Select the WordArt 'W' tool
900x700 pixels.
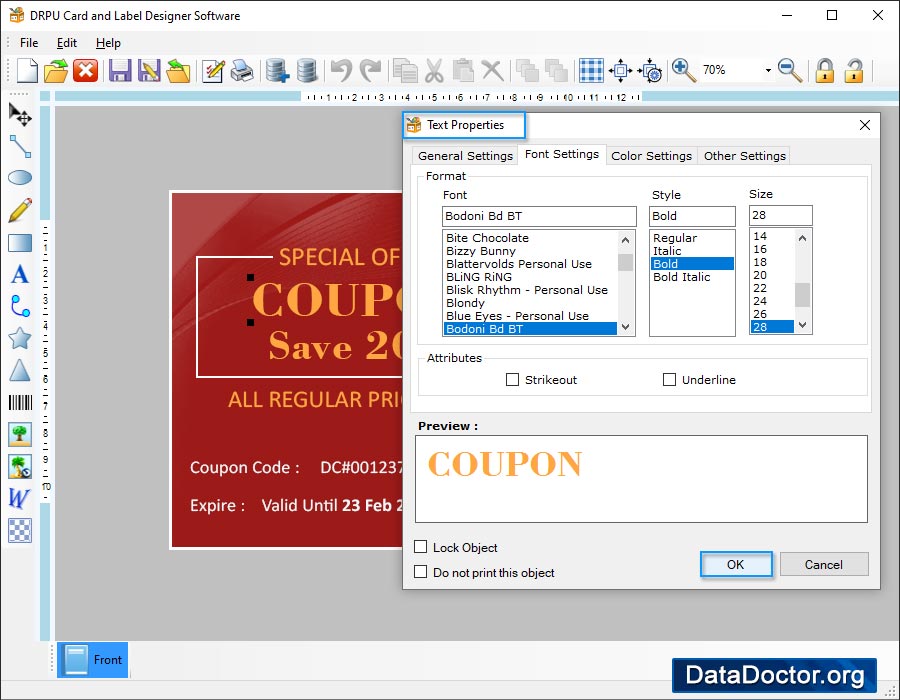[x=19, y=498]
